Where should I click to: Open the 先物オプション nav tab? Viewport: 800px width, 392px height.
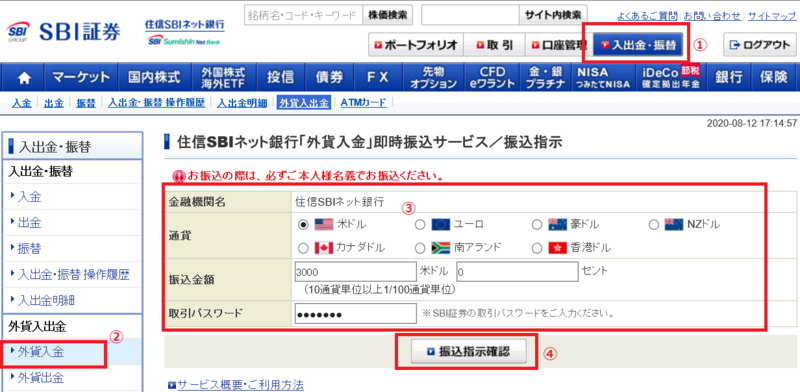(x=433, y=78)
